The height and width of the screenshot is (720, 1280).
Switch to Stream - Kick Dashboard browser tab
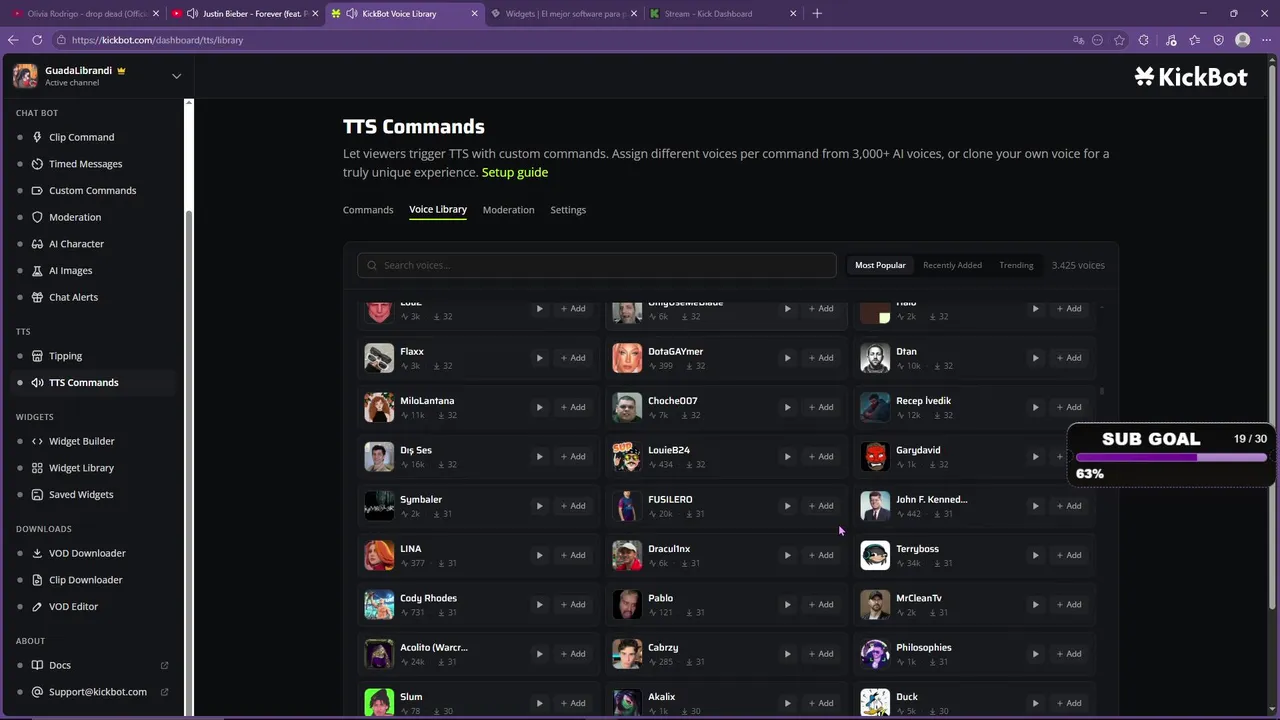(x=722, y=14)
